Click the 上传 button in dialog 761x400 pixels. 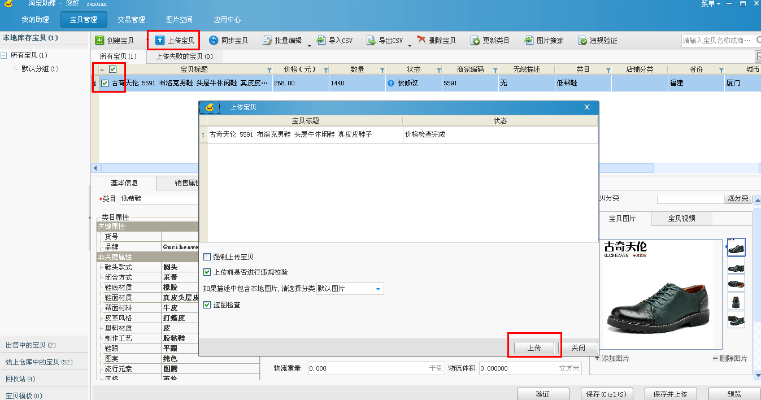pyautogui.click(x=534, y=348)
